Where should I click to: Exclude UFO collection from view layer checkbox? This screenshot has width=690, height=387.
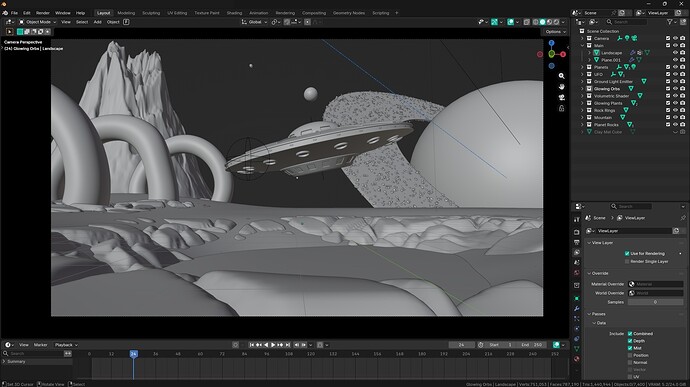668,74
